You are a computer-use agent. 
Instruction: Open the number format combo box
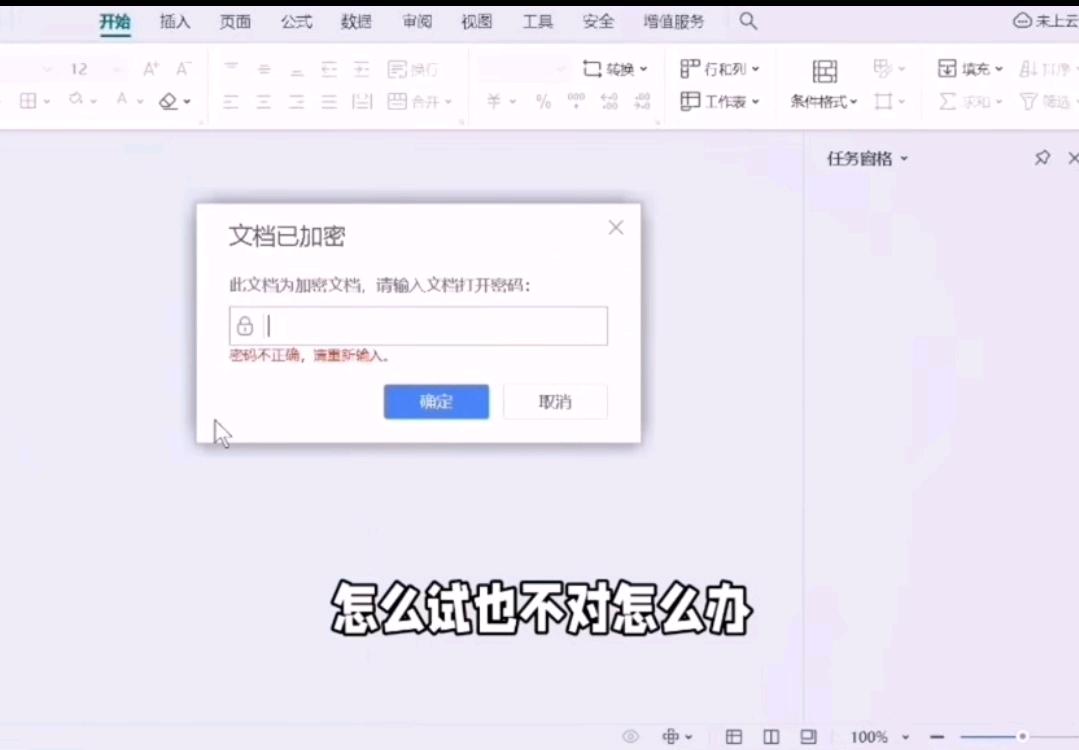pyautogui.click(x=523, y=69)
